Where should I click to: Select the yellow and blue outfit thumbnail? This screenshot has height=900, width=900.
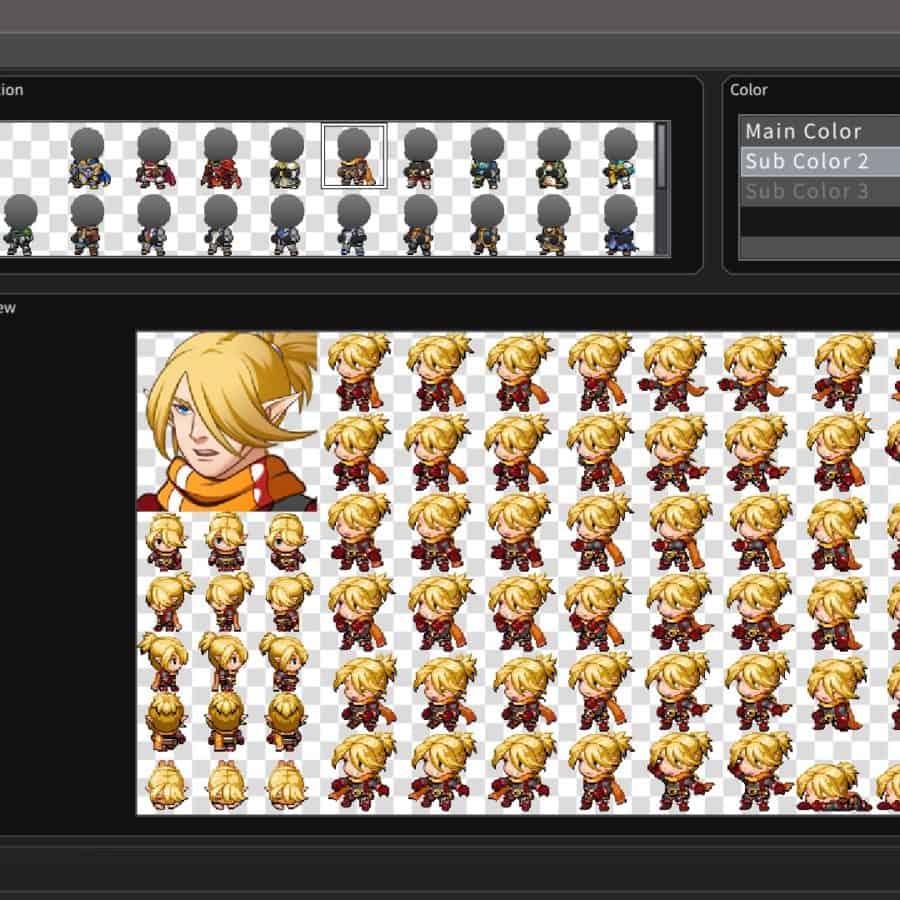point(620,159)
